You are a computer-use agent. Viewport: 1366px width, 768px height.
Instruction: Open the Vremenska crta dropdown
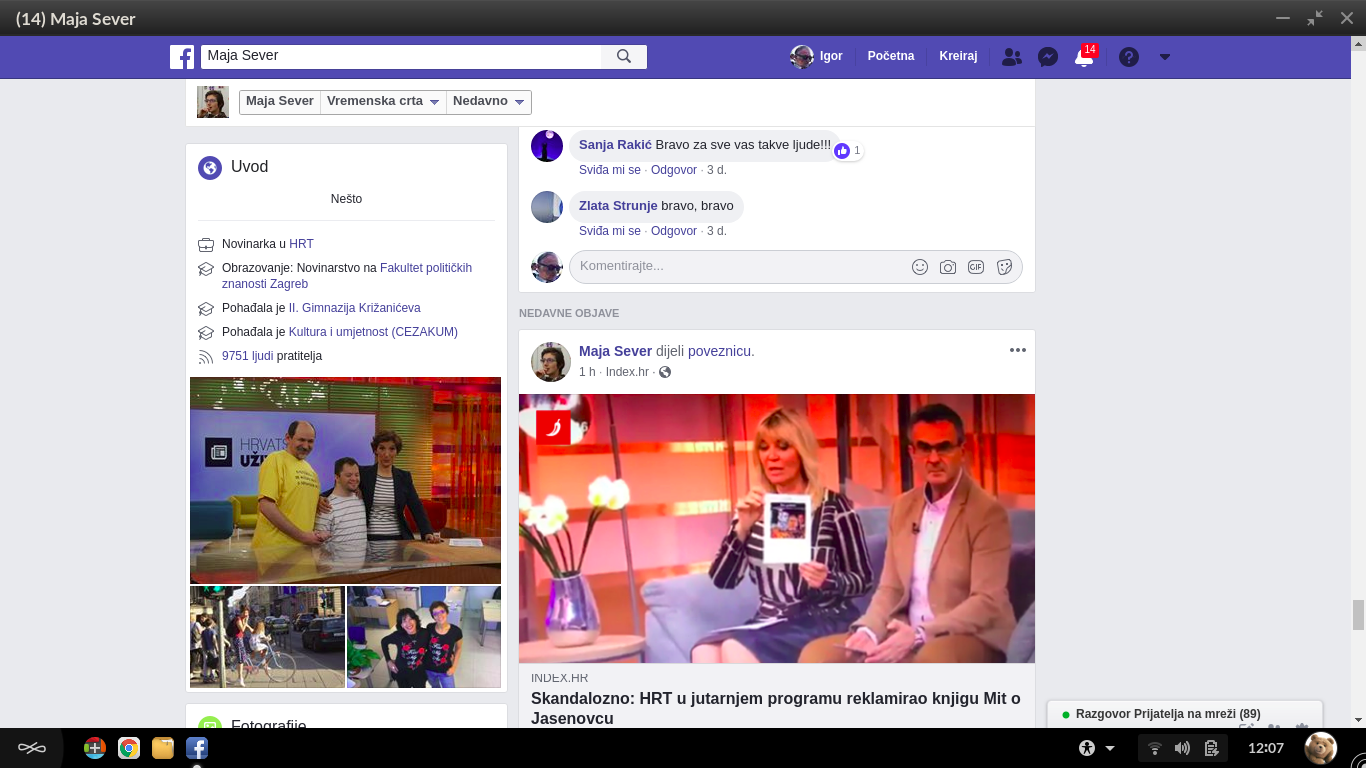(382, 101)
